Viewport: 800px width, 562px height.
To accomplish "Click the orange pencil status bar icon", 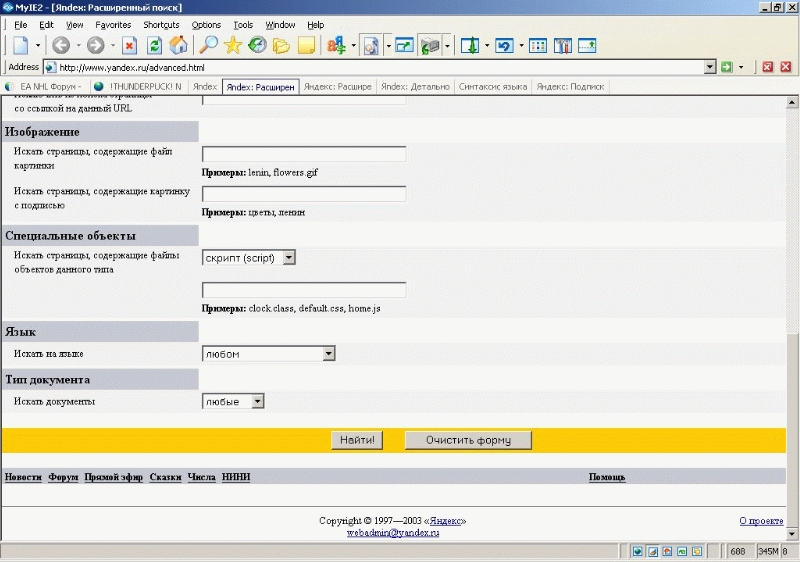I will (x=653, y=551).
